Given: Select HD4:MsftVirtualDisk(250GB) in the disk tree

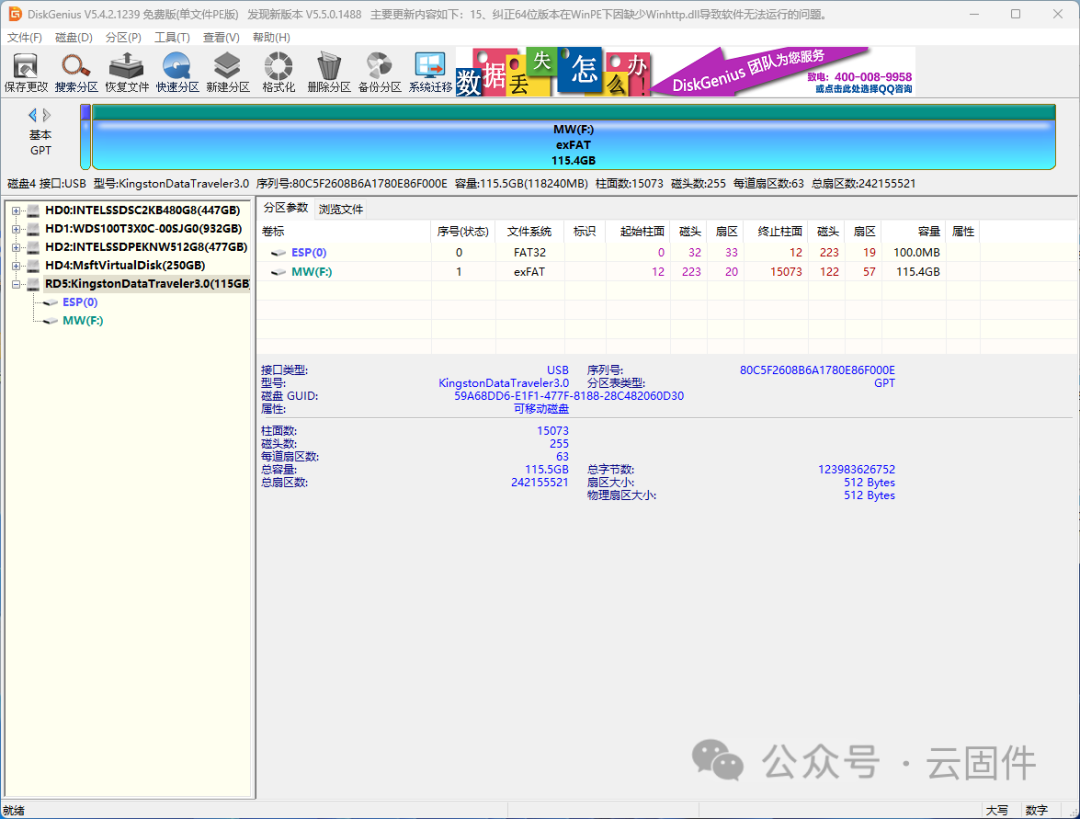Looking at the screenshot, I should pyautogui.click(x=125, y=265).
